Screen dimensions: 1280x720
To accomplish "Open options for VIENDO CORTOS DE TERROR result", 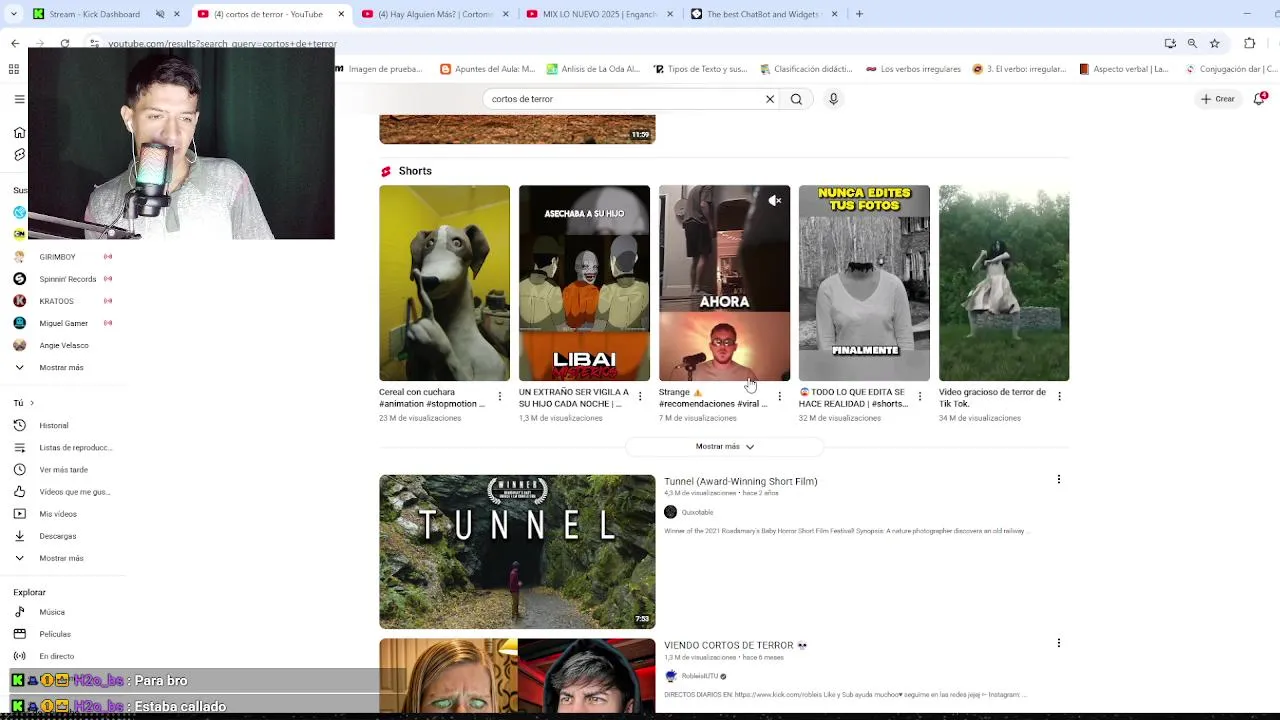I will point(1059,643).
